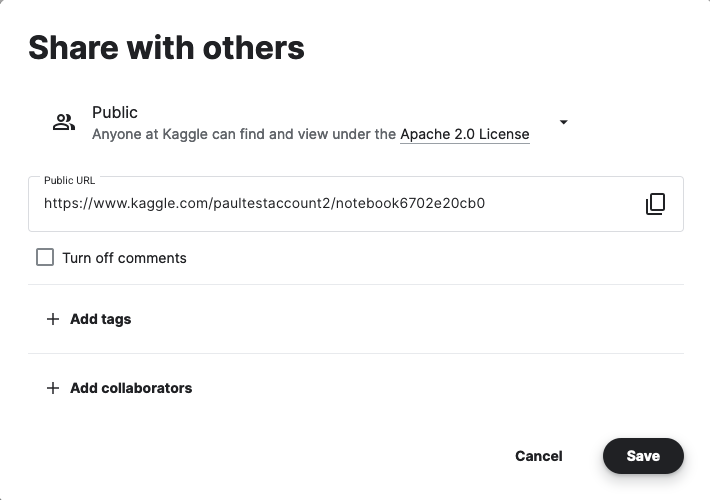
Task: Click inside the Public URL field
Action: tap(356, 204)
